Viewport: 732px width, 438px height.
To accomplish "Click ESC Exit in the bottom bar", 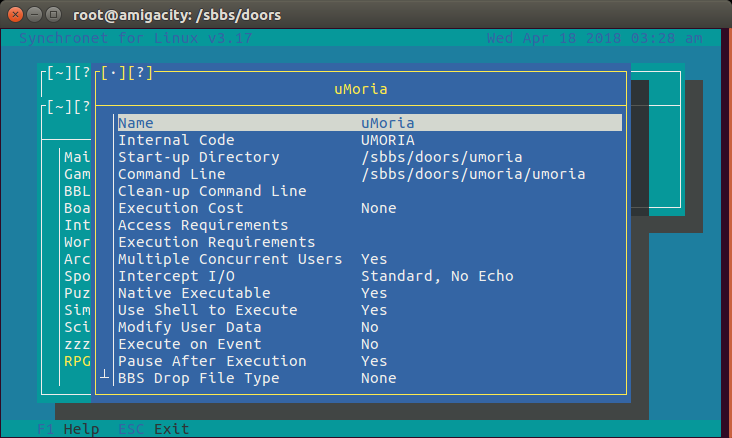I will pyautogui.click(x=153, y=429).
